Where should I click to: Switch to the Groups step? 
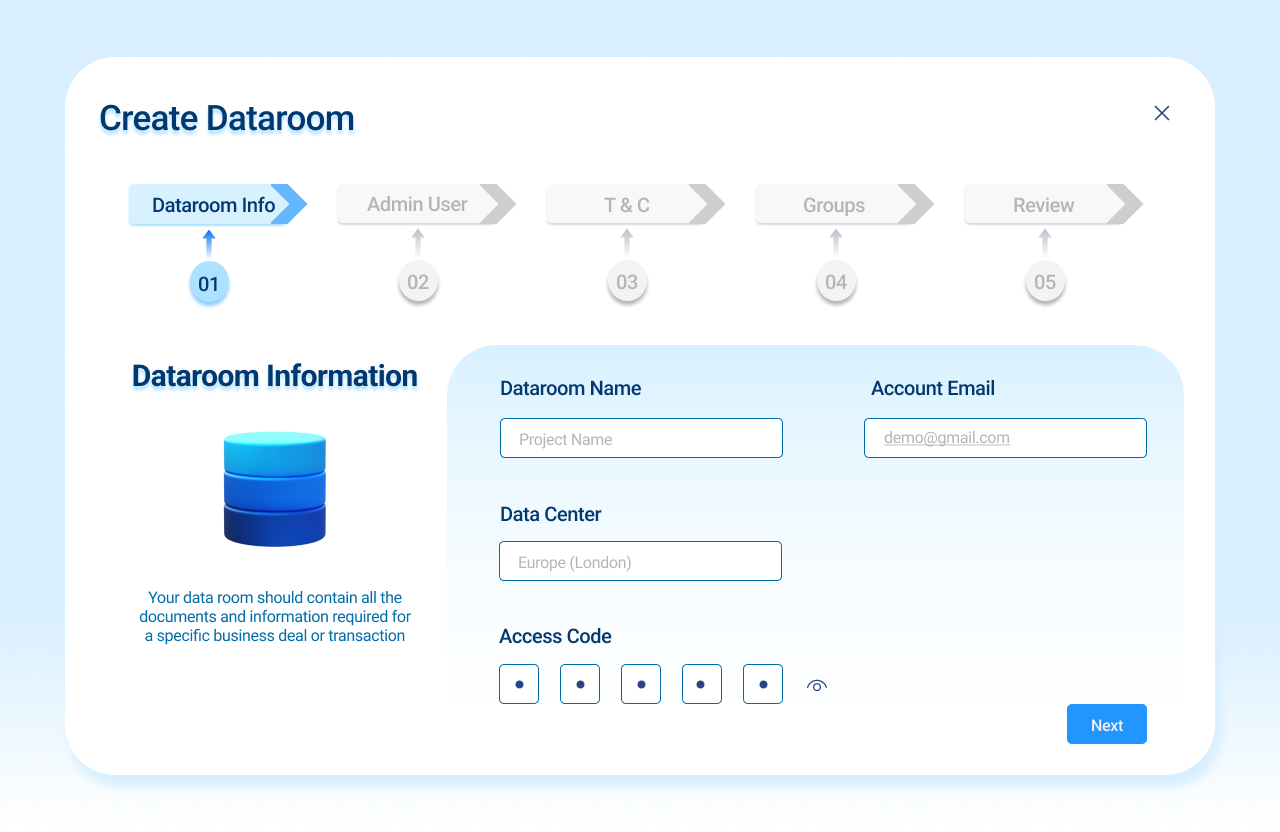click(844, 204)
